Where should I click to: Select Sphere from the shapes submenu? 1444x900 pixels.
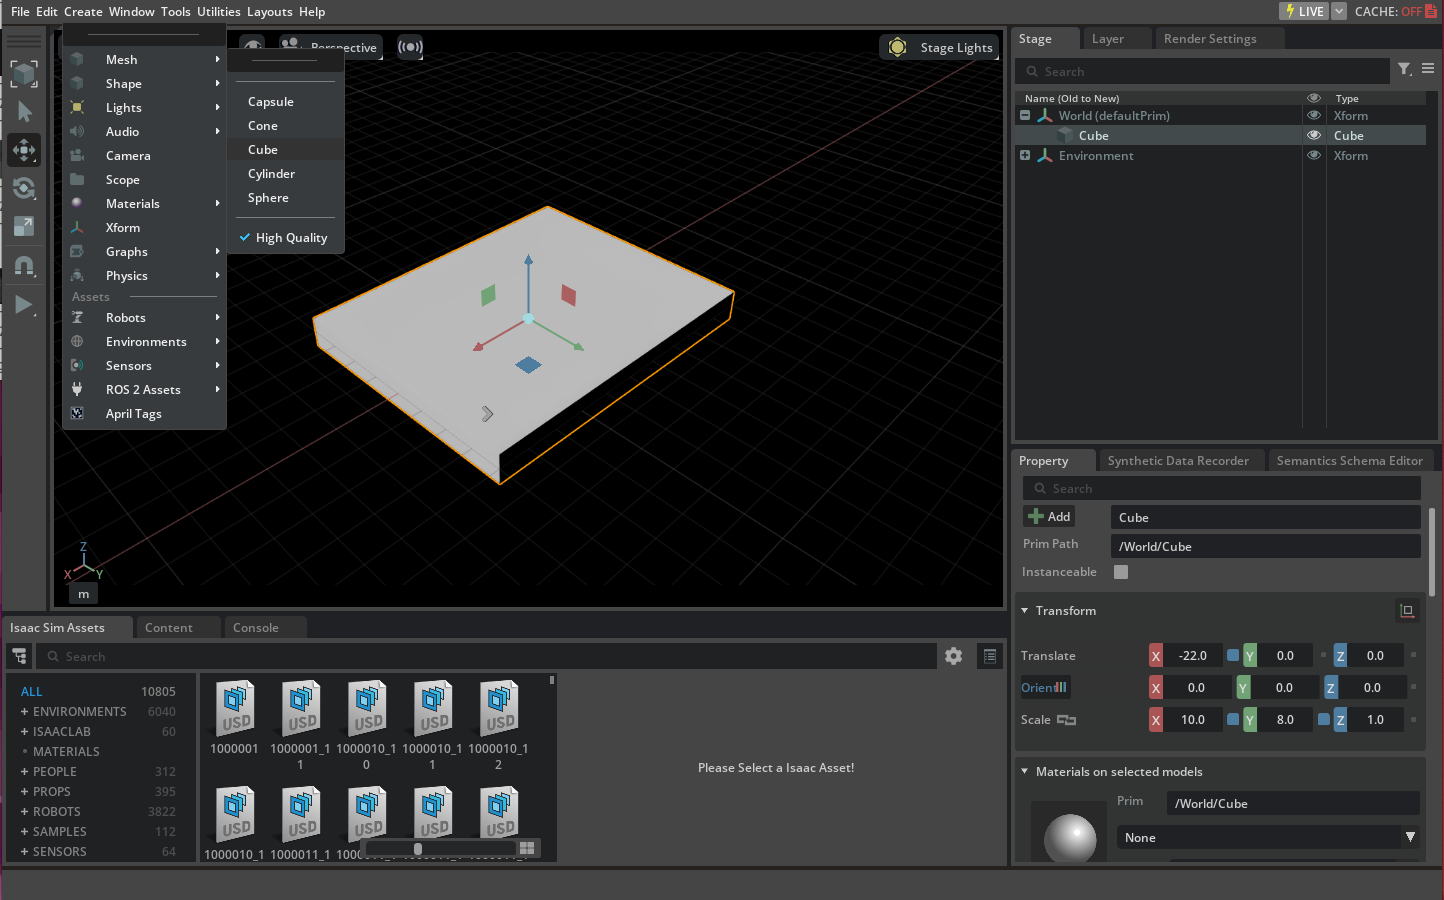click(266, 197)
